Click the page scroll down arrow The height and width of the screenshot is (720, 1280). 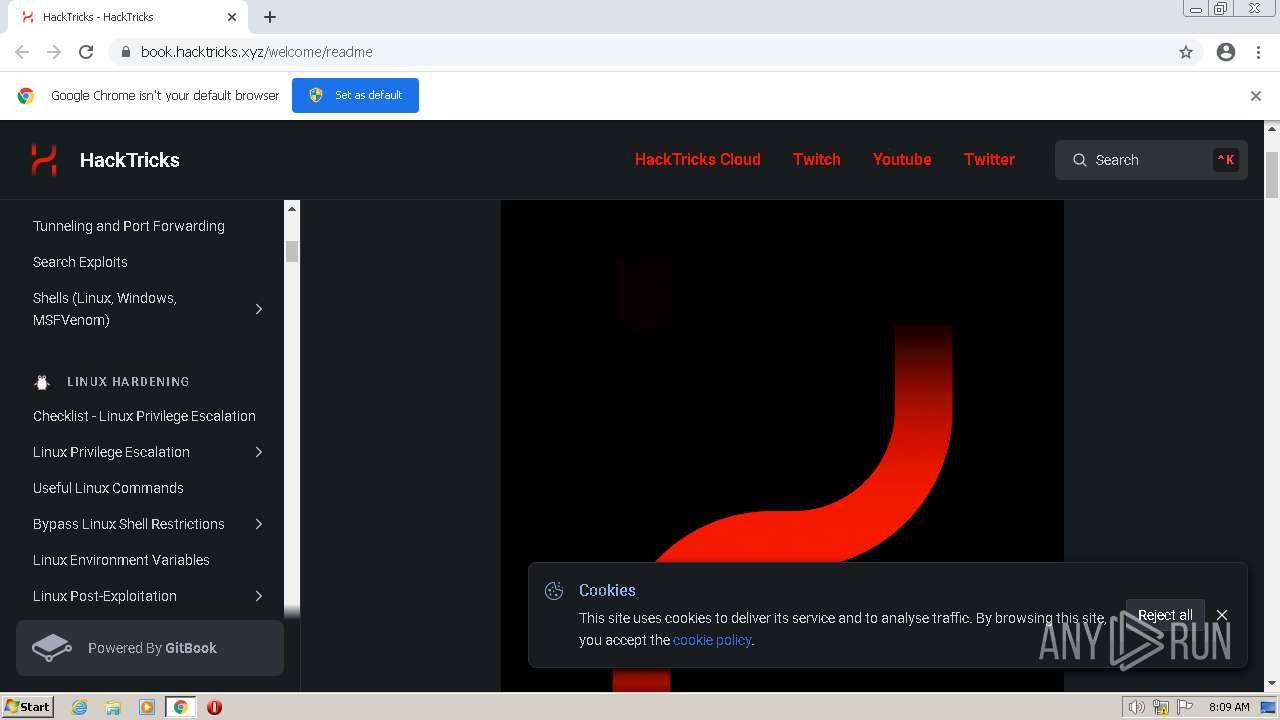1272,684
